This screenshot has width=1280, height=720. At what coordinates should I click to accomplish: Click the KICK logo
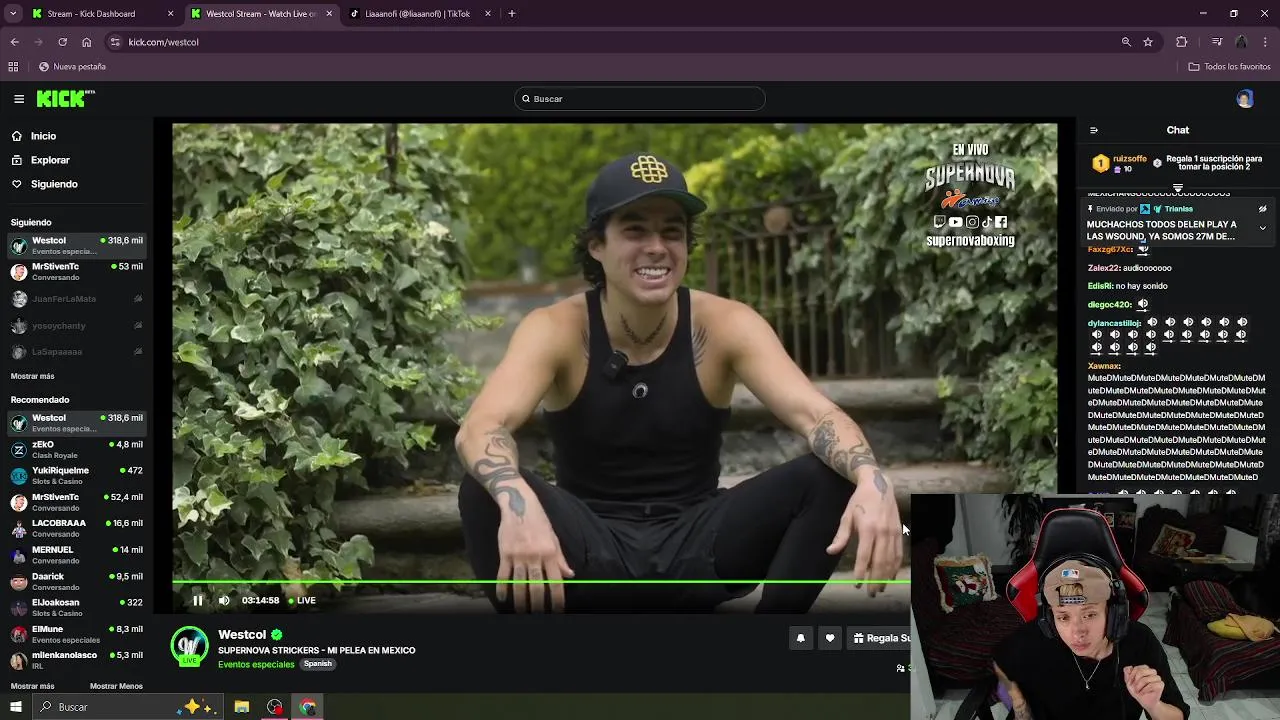[x=65, y=98]
